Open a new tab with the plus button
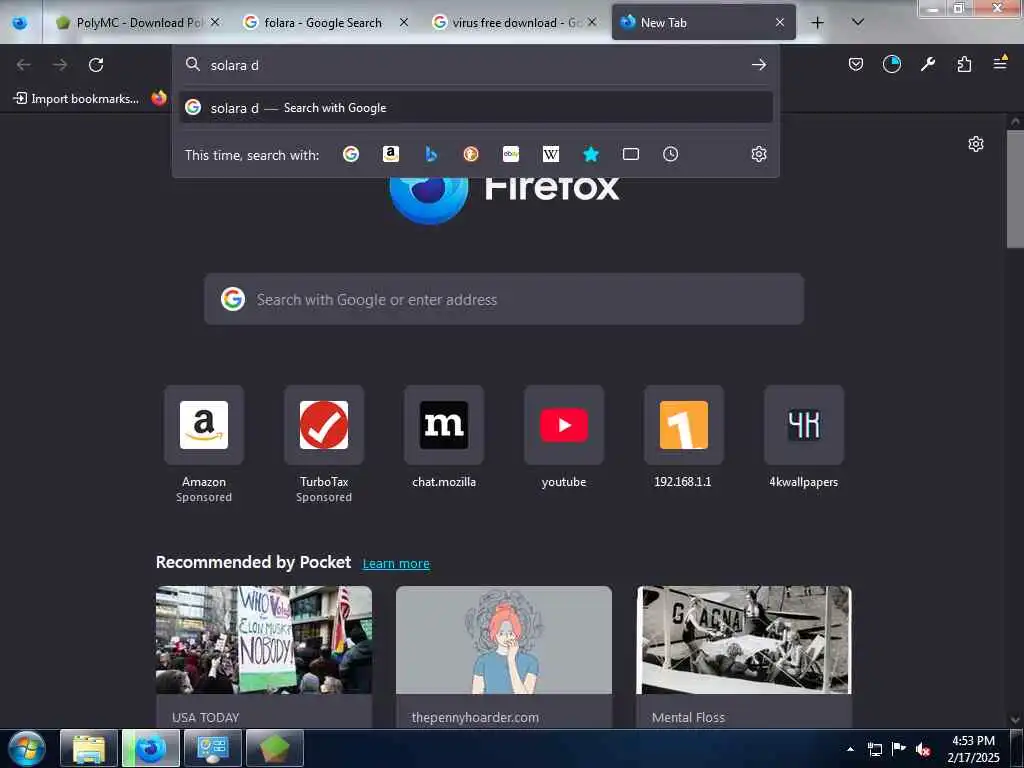The image size is (1024, 768). 817,23
